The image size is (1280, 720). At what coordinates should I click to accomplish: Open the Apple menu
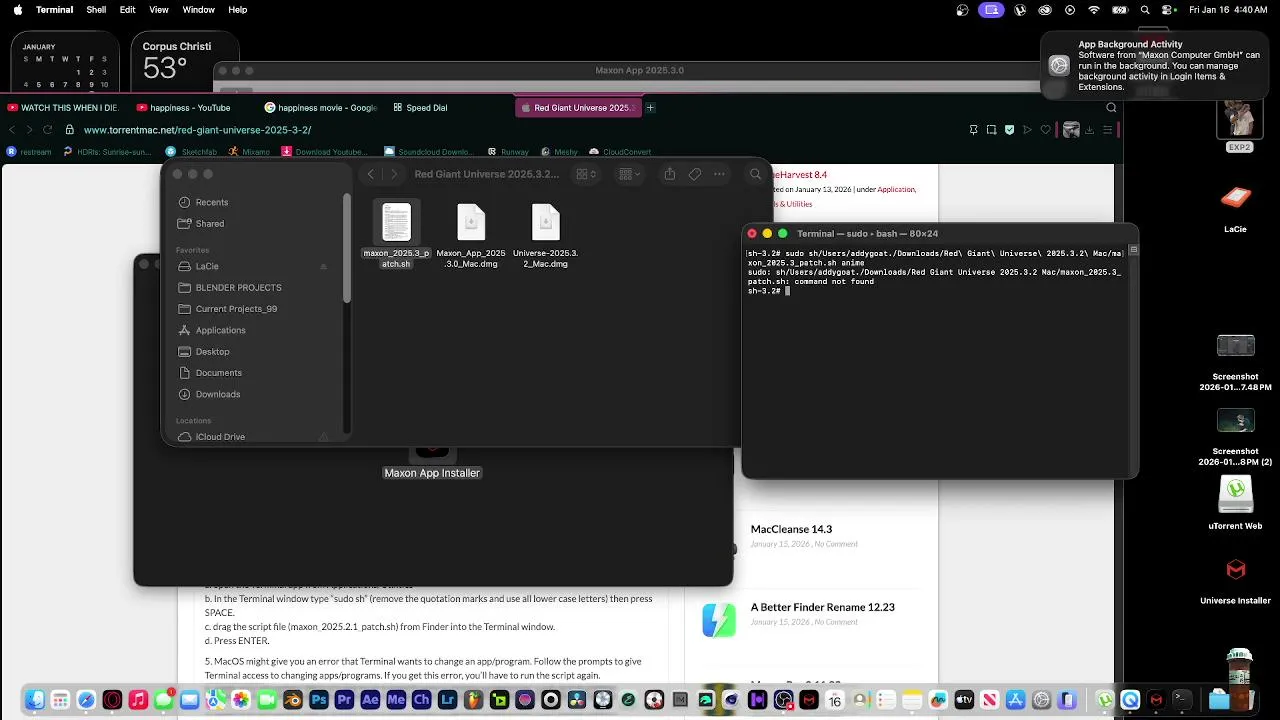pos(17,10)
